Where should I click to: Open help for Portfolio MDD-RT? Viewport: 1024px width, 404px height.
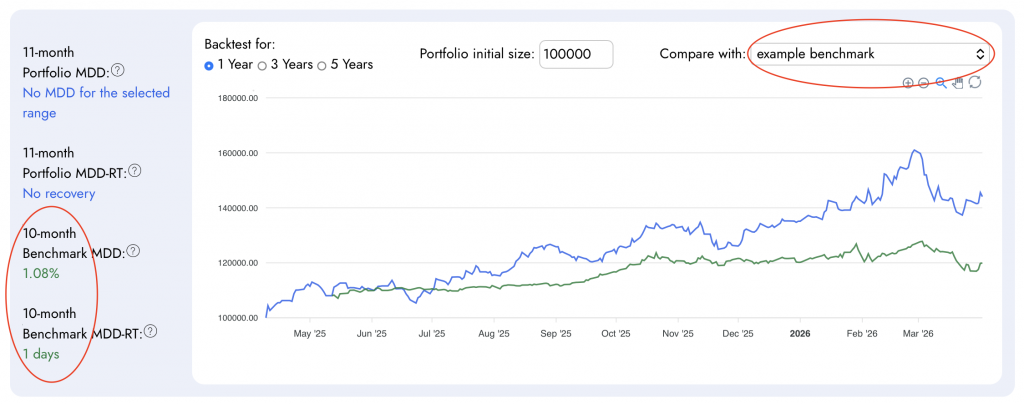pyautogui.click(x=135, y=171)
